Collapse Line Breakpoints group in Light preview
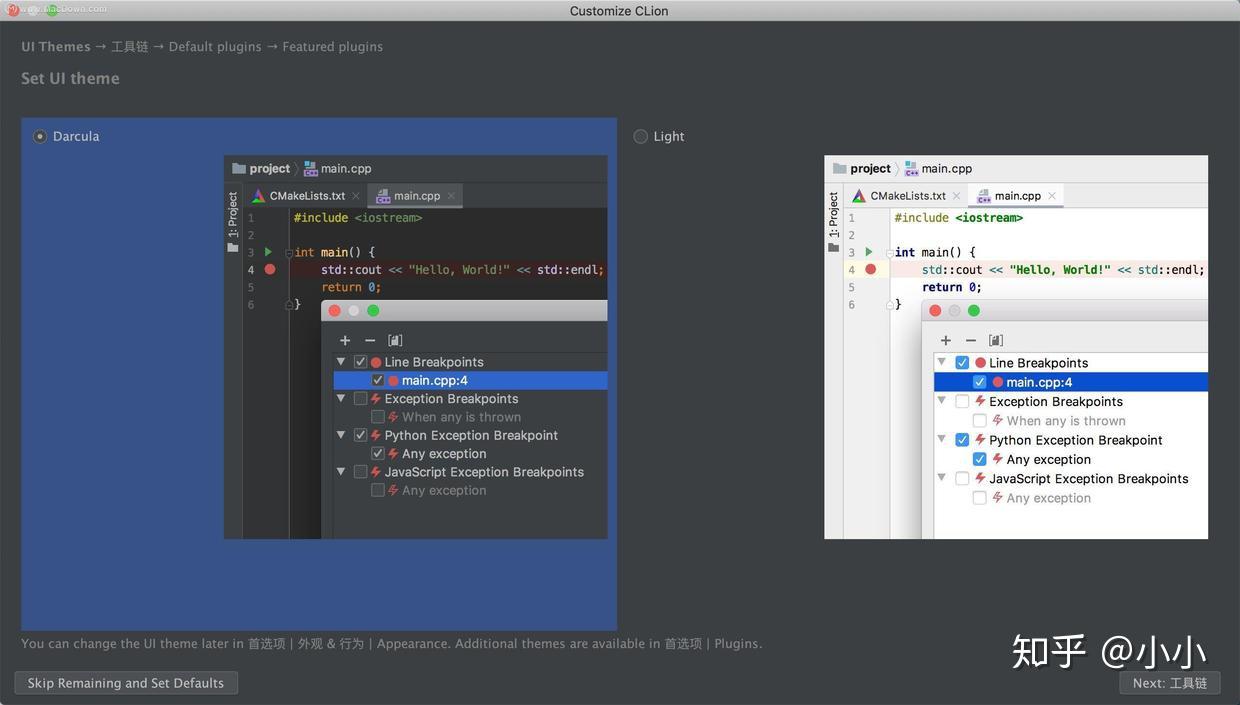 coord(942,362)
